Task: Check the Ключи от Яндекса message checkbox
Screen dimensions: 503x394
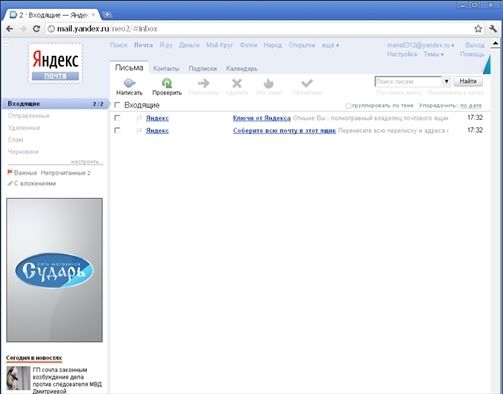Action: pyautogui.click(x=117, y=118)
